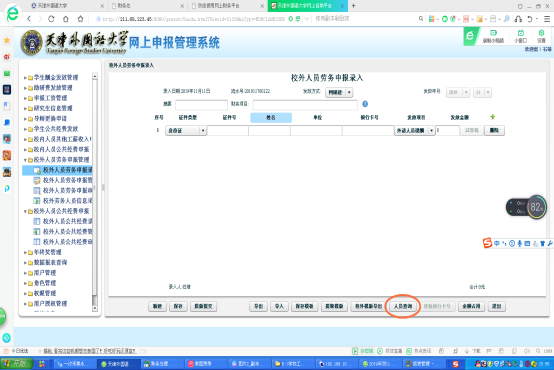The width and height of the screenshot is (554, 370).
Task: Click the 保存 save button
Action: pos(178,306)
